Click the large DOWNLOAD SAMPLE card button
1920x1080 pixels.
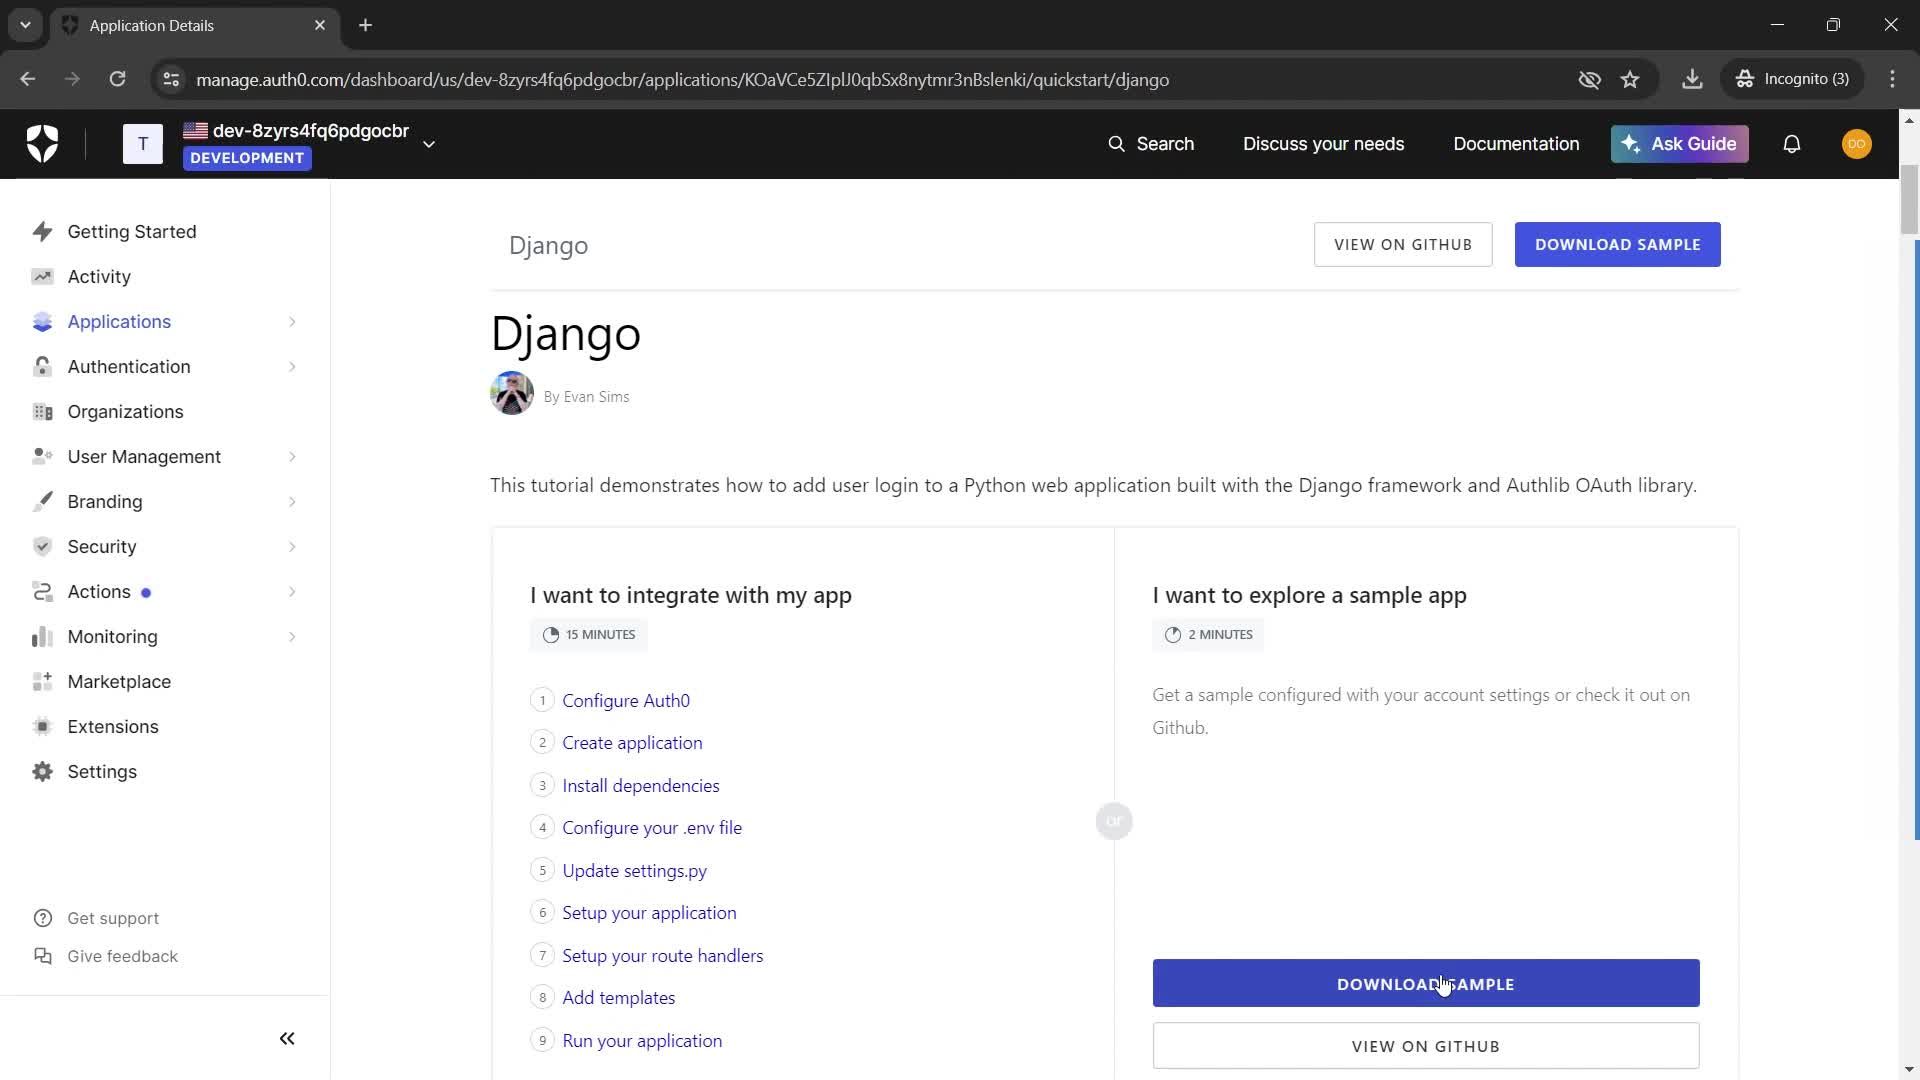tap(1426, 984)
